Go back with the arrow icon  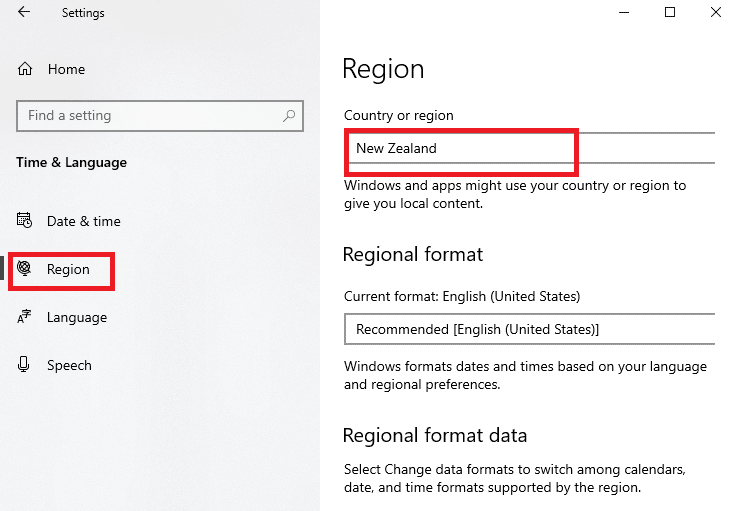pyautogui.click(x=24, y=12)
